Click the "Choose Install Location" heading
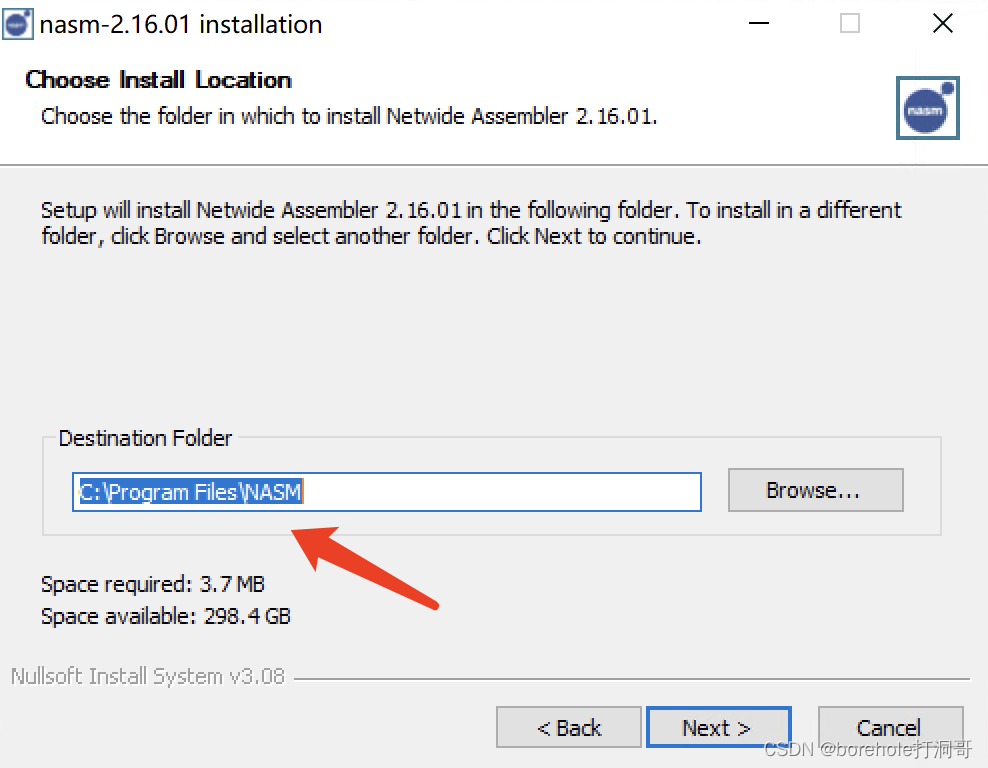Viewport: 988px width, 768px height. tap(158, 80)
